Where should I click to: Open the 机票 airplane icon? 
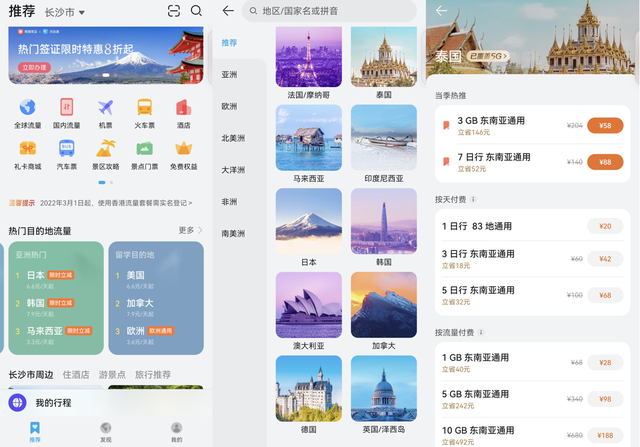point(105,107)
